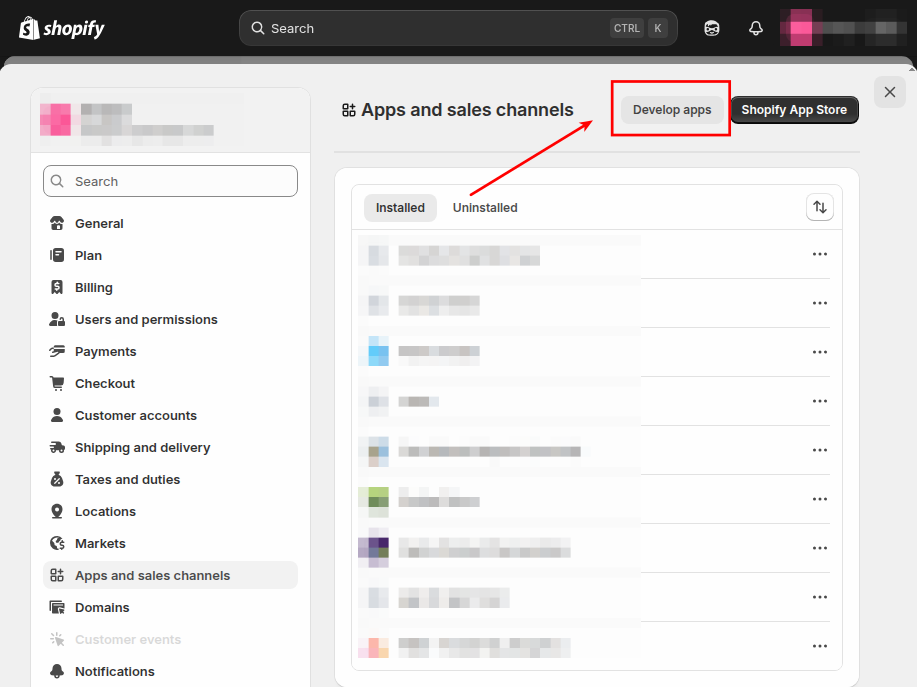Open Users and permissions settings

pyautogui.click(x=146, y=320)
